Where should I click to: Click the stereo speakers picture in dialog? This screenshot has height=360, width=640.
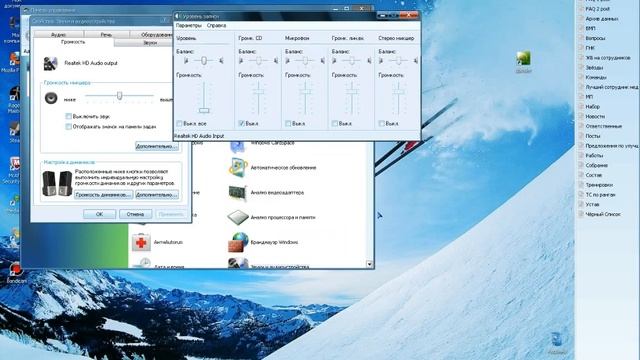(x=57, y=183)
